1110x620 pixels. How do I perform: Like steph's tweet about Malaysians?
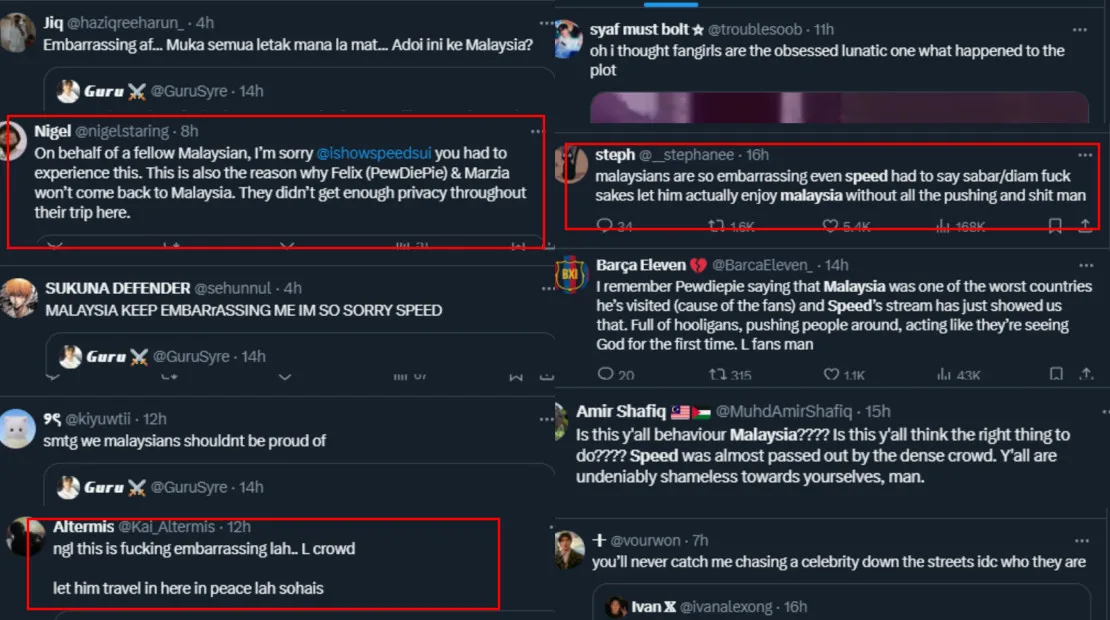coord(829,227)
